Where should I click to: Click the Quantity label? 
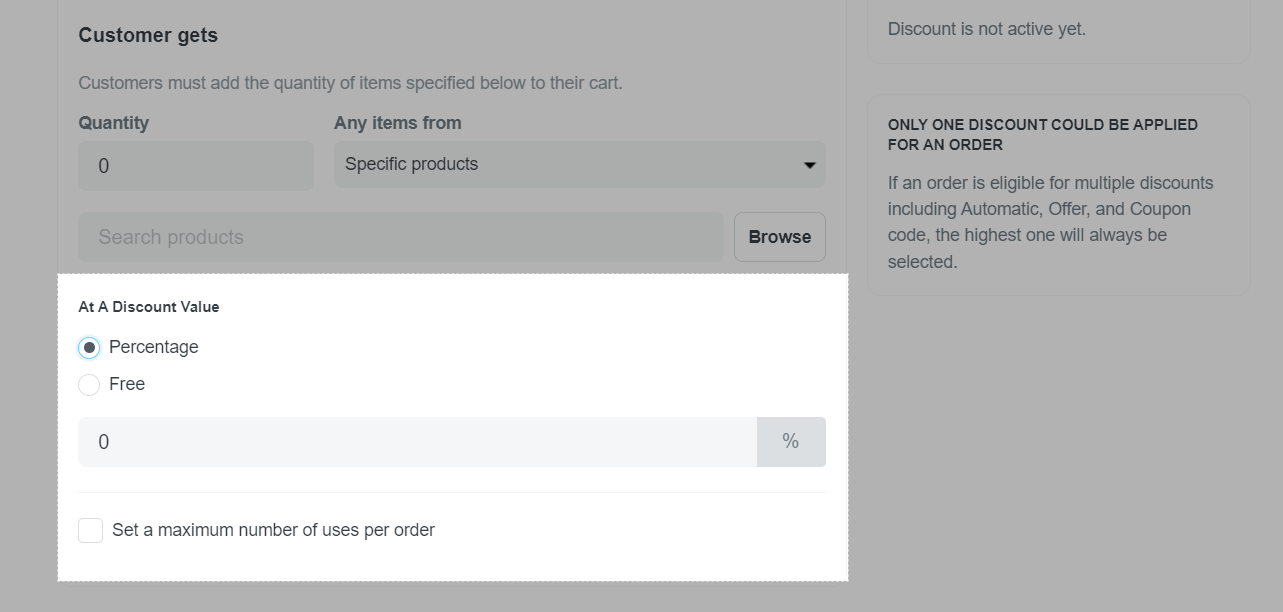(x=114, y=123)
